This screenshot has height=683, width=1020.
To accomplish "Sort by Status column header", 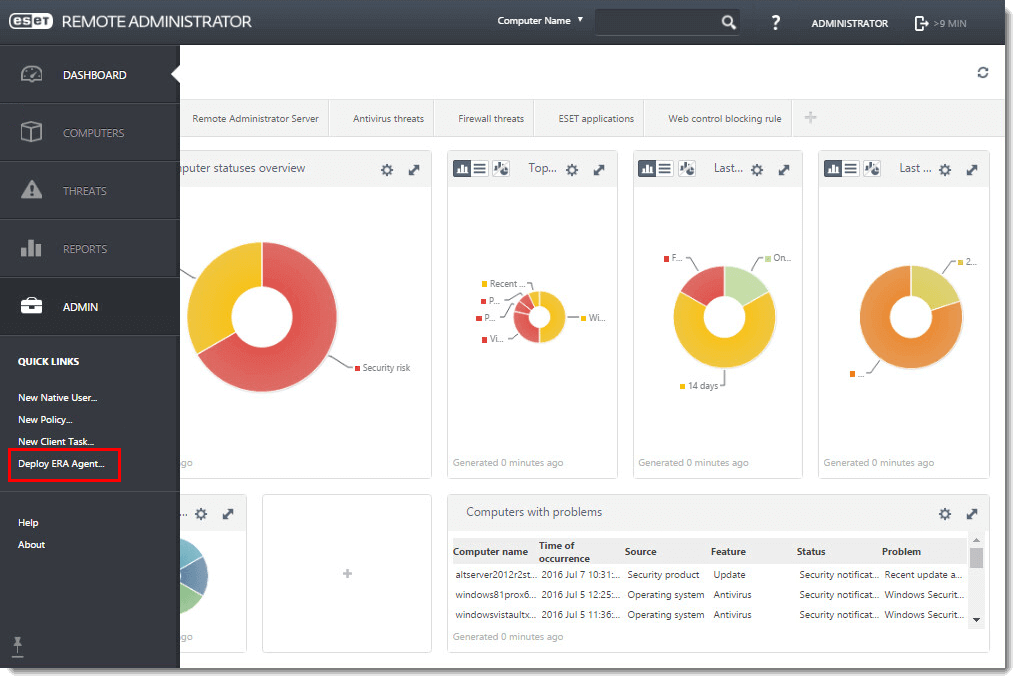I will click(x=811, y=552).
